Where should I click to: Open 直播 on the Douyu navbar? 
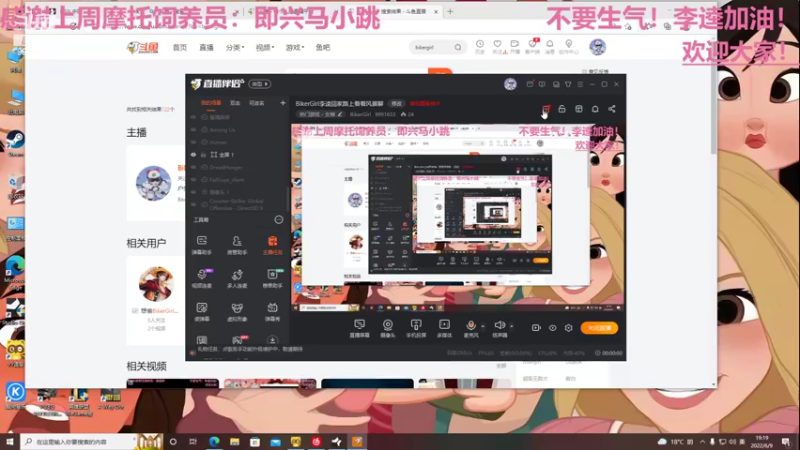[206, 47]
